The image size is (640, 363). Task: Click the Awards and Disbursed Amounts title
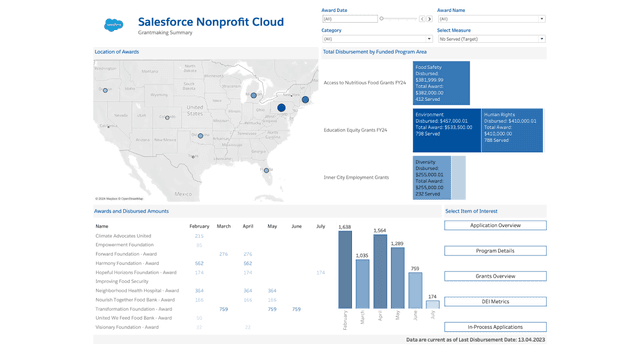(x=131, y=211)
